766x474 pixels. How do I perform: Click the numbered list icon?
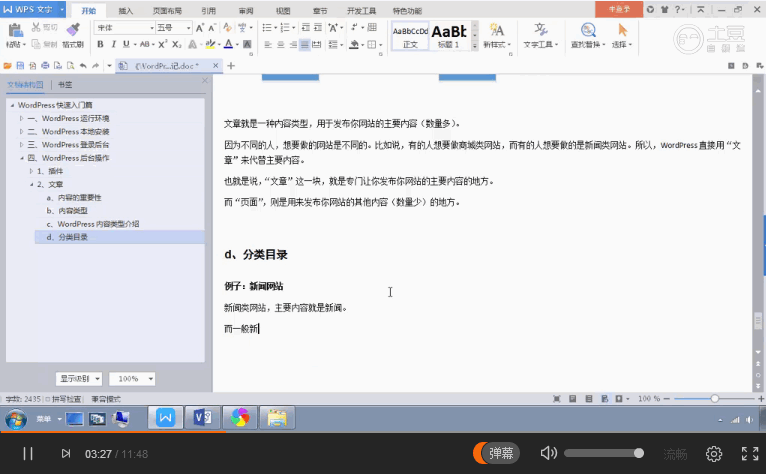285,28
